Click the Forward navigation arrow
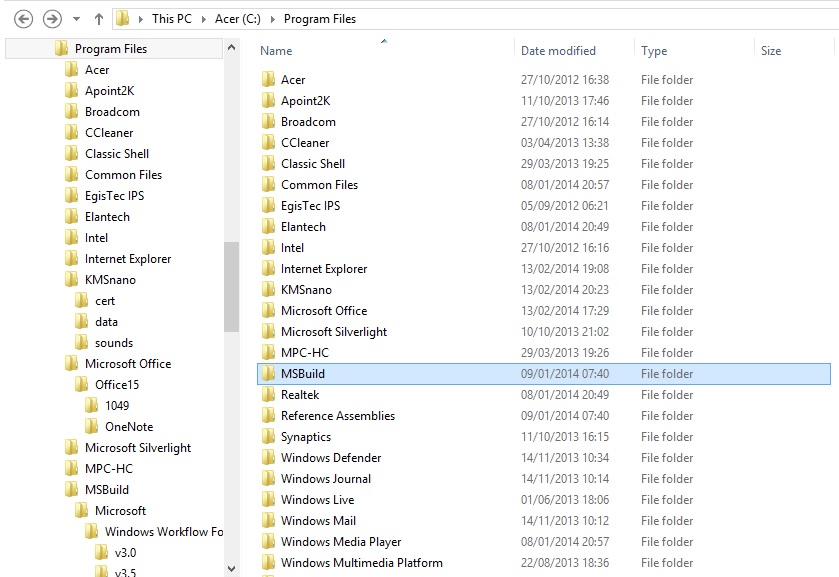Viewport: 839px width, 577px height. click(x=52, y=19)
